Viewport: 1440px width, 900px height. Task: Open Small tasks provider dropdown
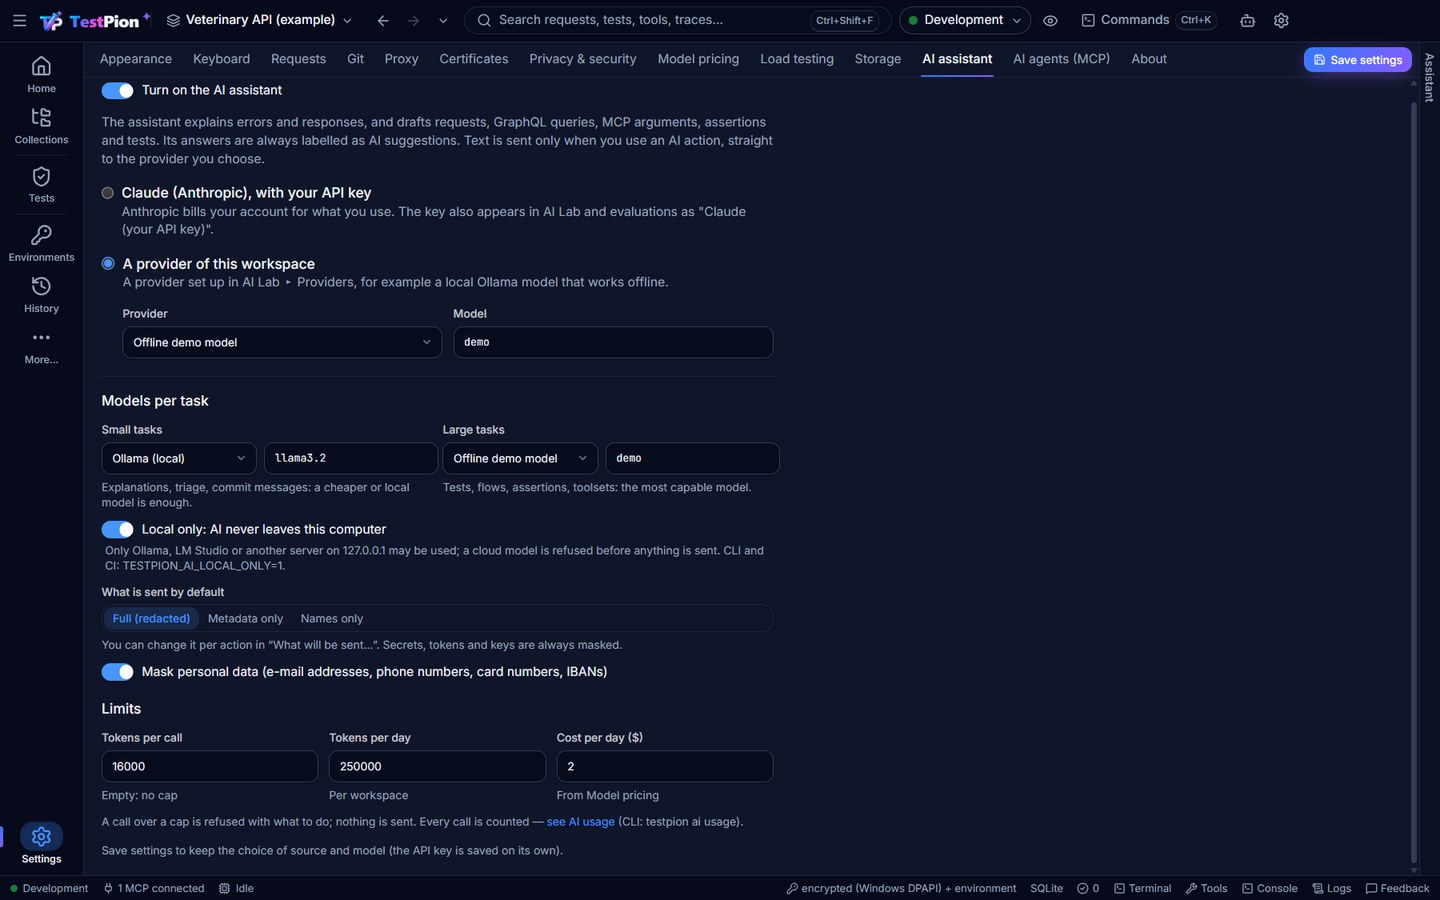[179, 458]
